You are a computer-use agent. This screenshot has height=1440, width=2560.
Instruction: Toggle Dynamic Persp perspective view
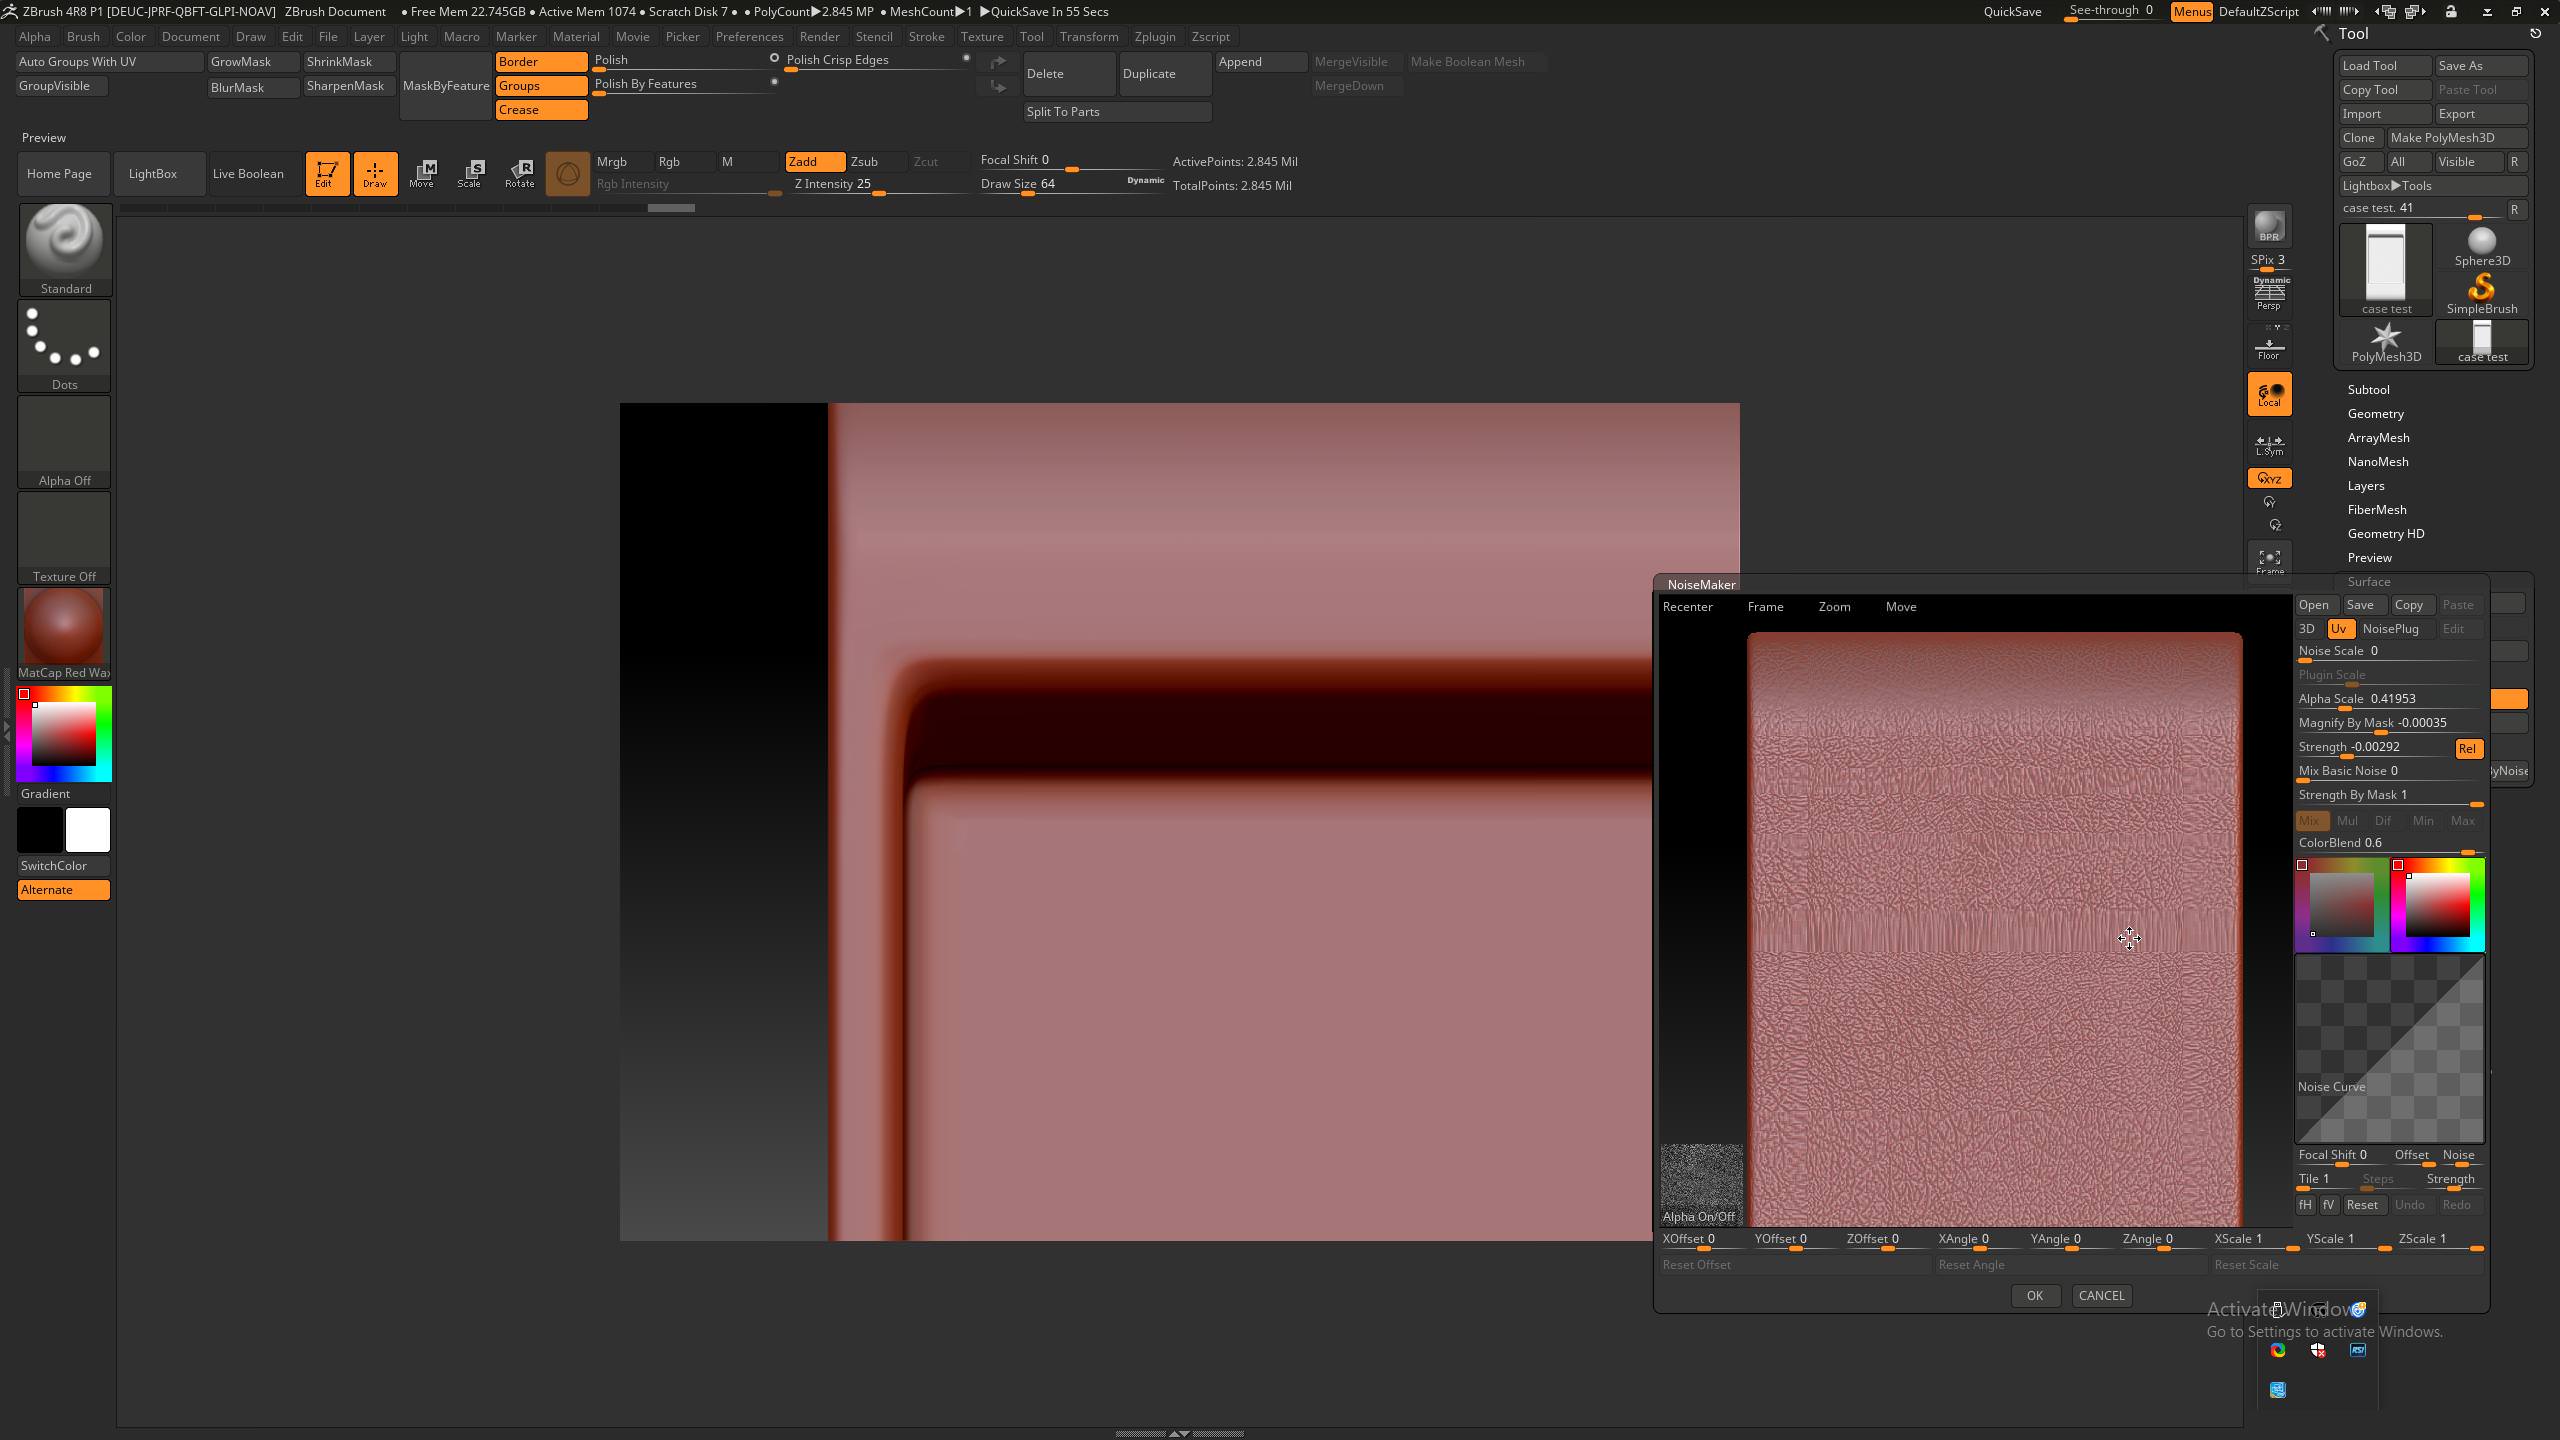pyautogui.click(x=2269, y=293)
